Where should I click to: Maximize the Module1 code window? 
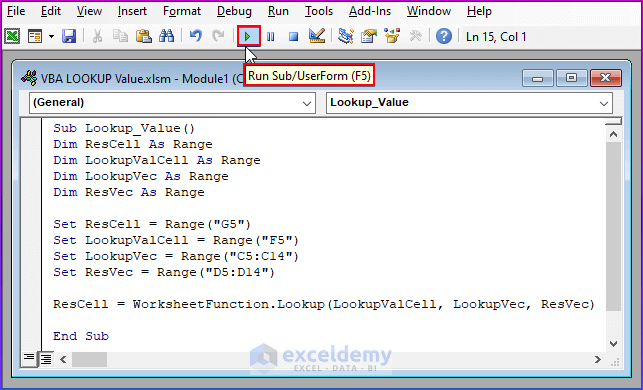coord(571,78)
